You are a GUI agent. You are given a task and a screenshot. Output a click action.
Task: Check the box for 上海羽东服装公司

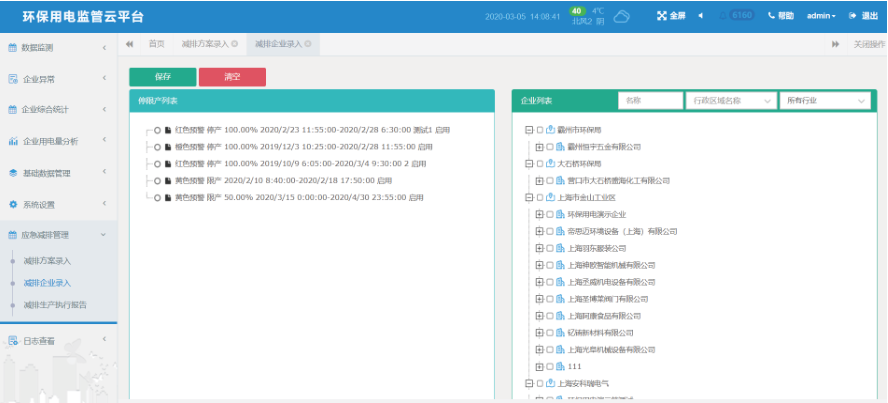point(549,248)
